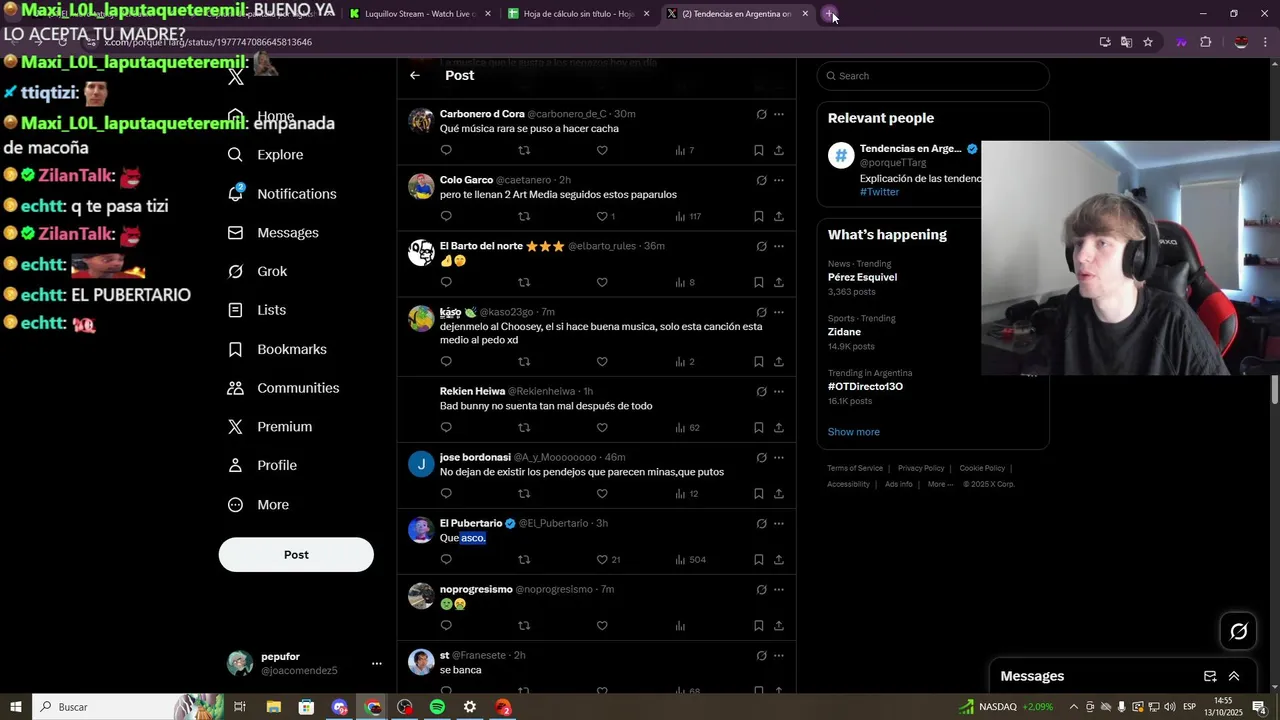Go back with the Post arrow

tap(415, 76)
